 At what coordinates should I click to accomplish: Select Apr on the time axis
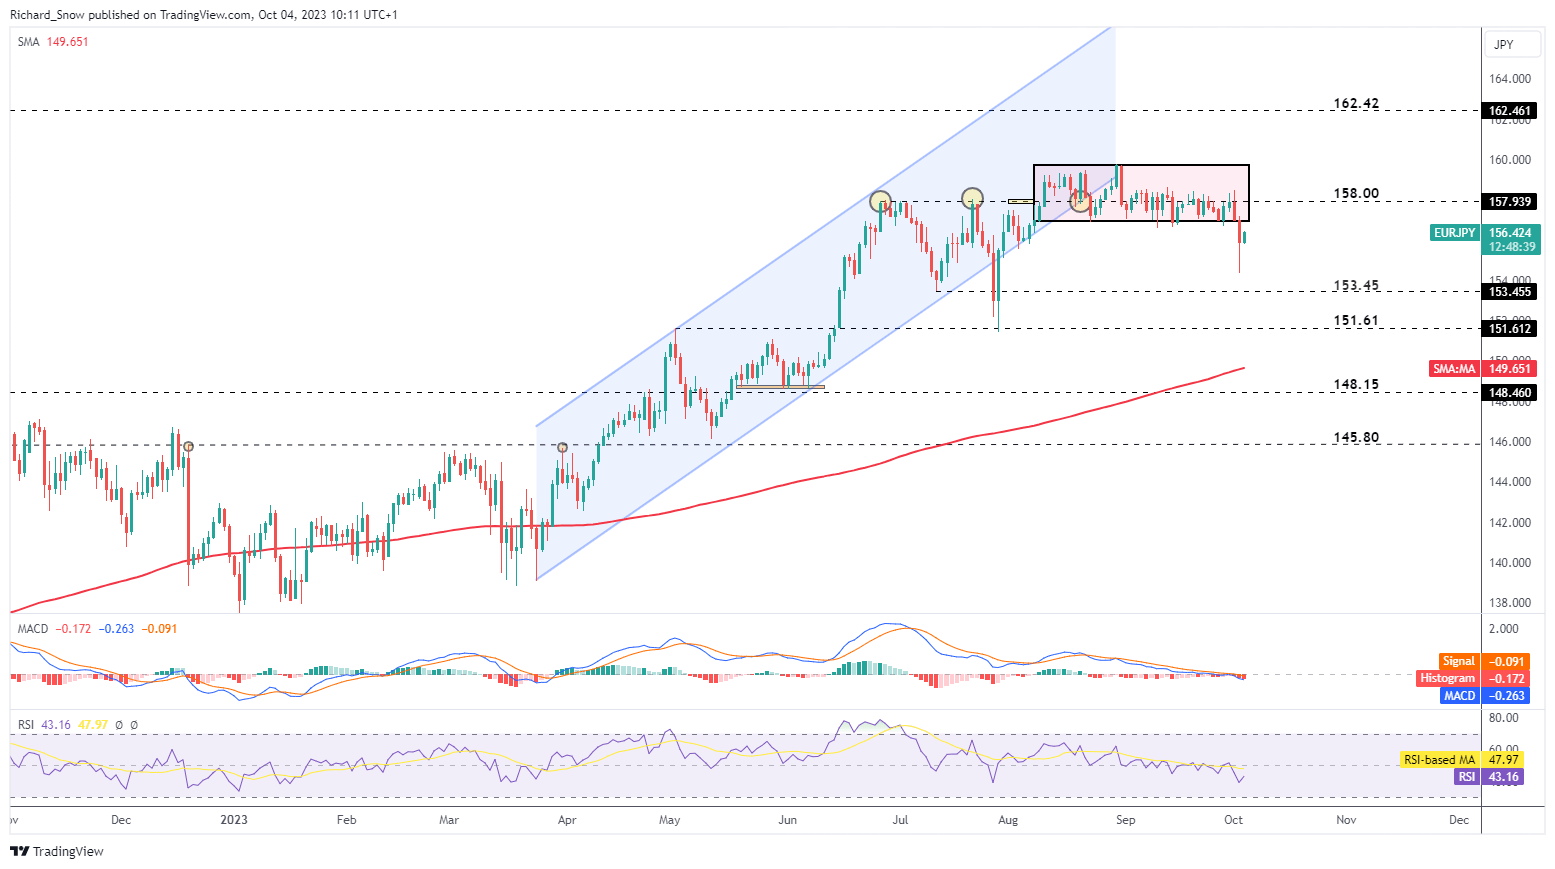click(567, 820)
